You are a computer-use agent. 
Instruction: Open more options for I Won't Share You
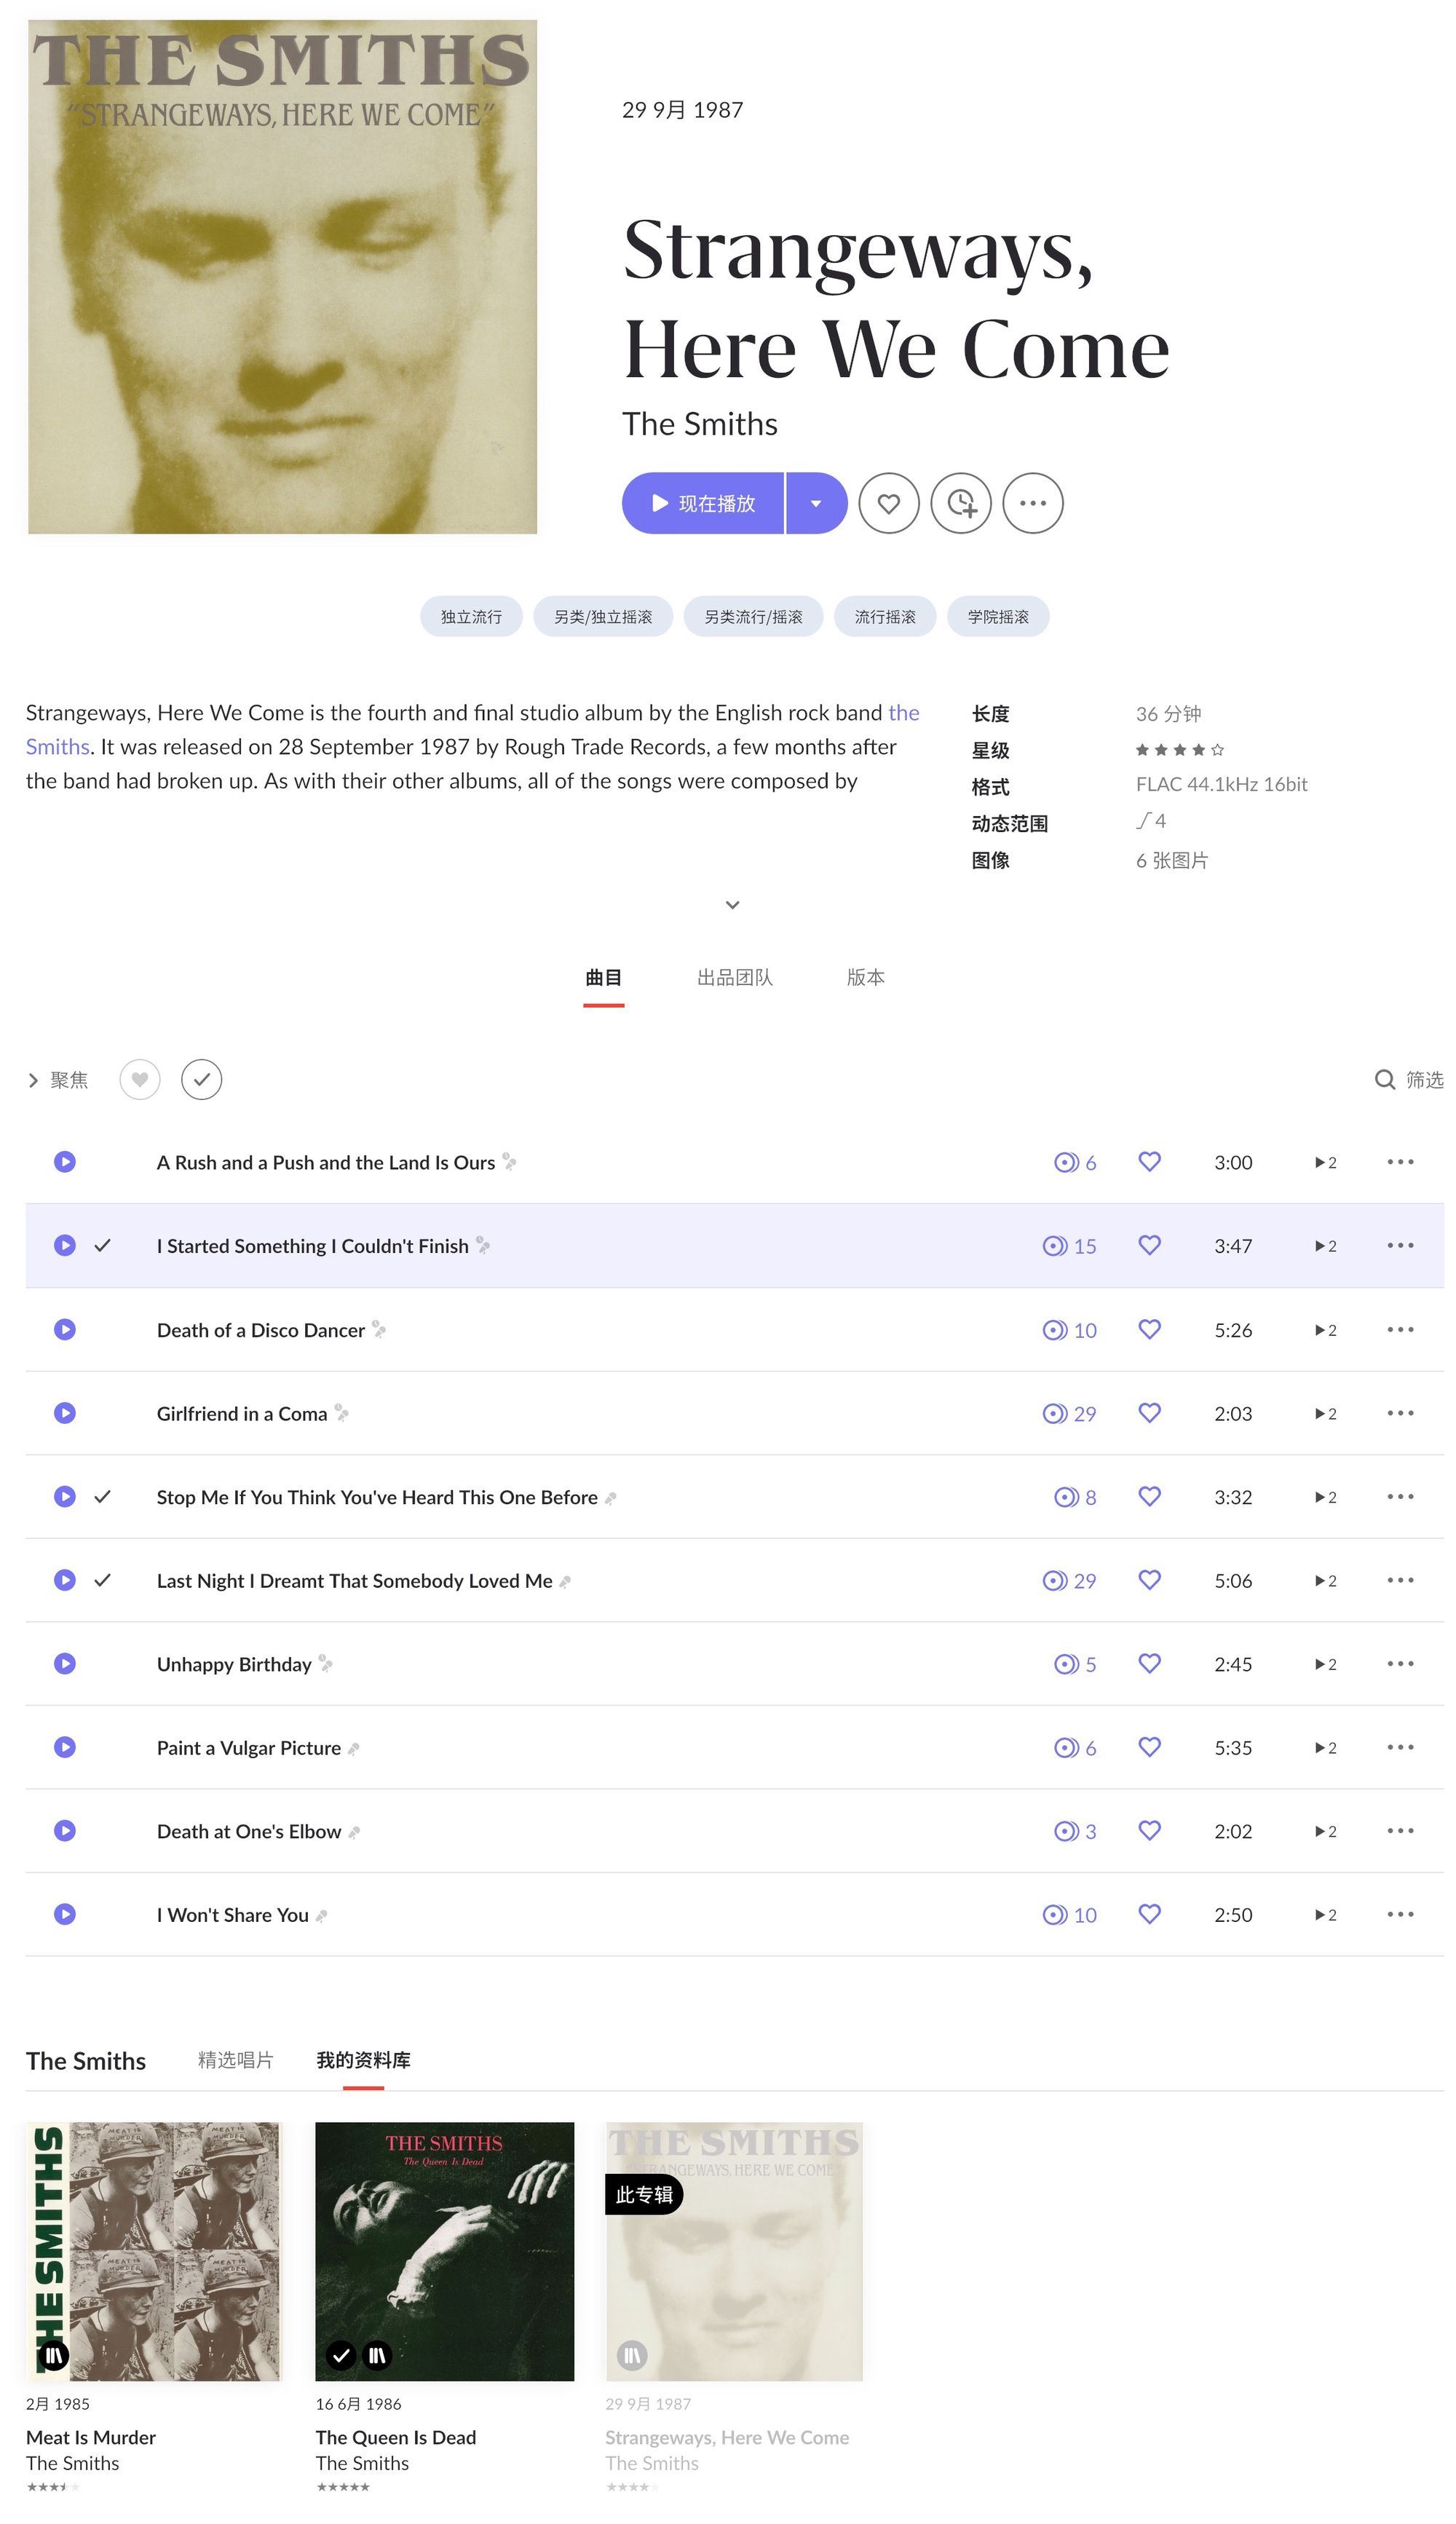[1401, 1915]
